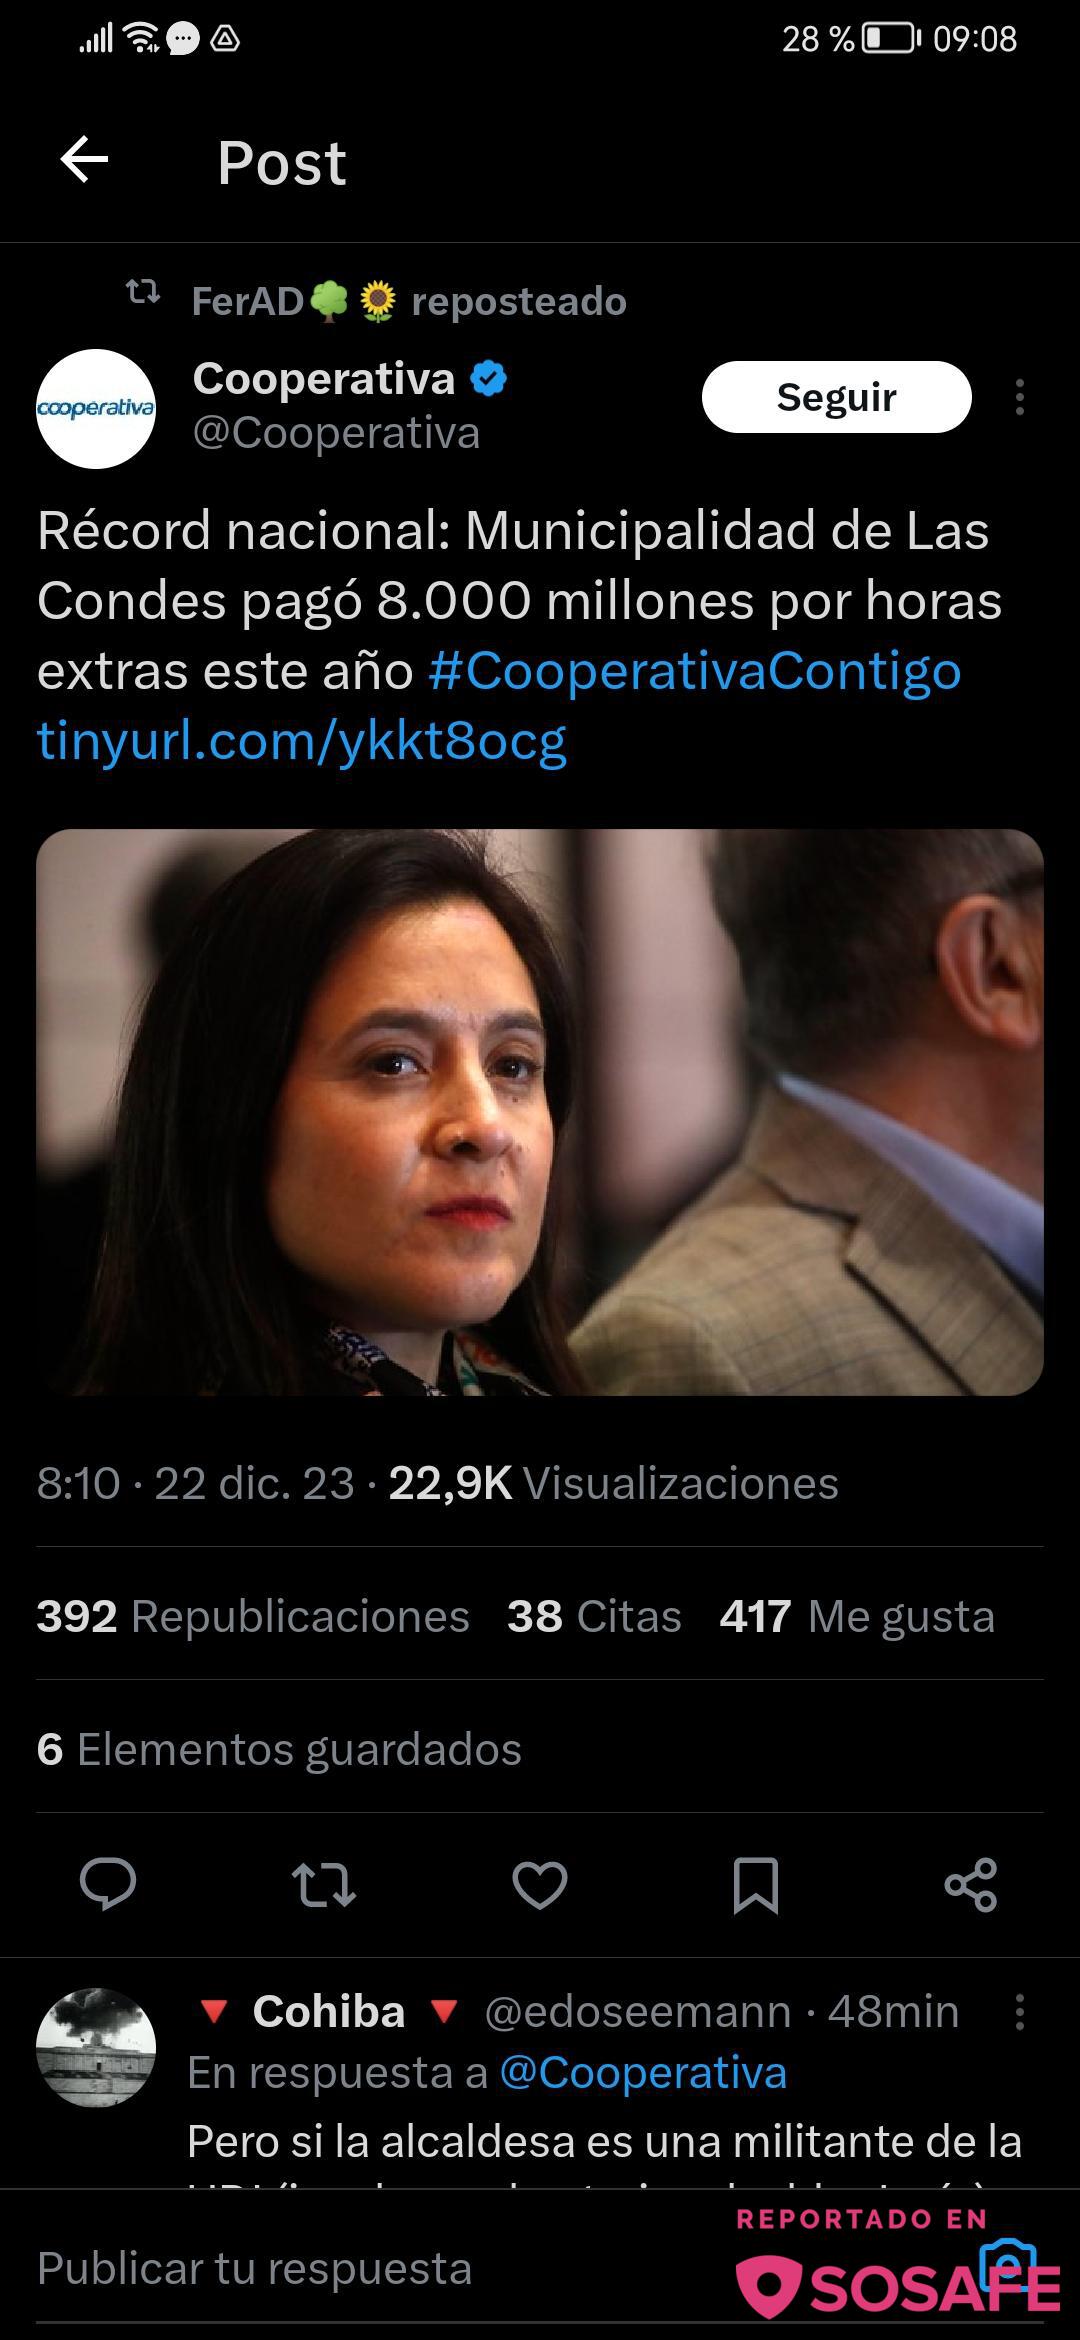Open the @Cooperativa mention in the reply
Viewport: 1080px width, 2340px height.
pyautogui.click(x=643, y=2073)
